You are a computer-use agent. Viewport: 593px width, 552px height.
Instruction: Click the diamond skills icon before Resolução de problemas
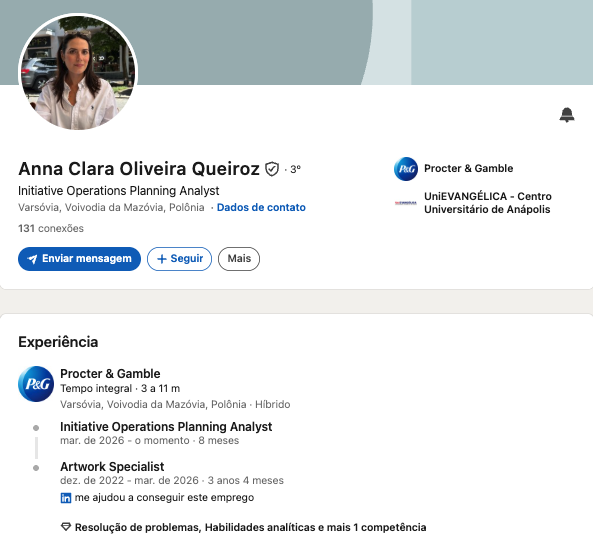pos(66,527)
